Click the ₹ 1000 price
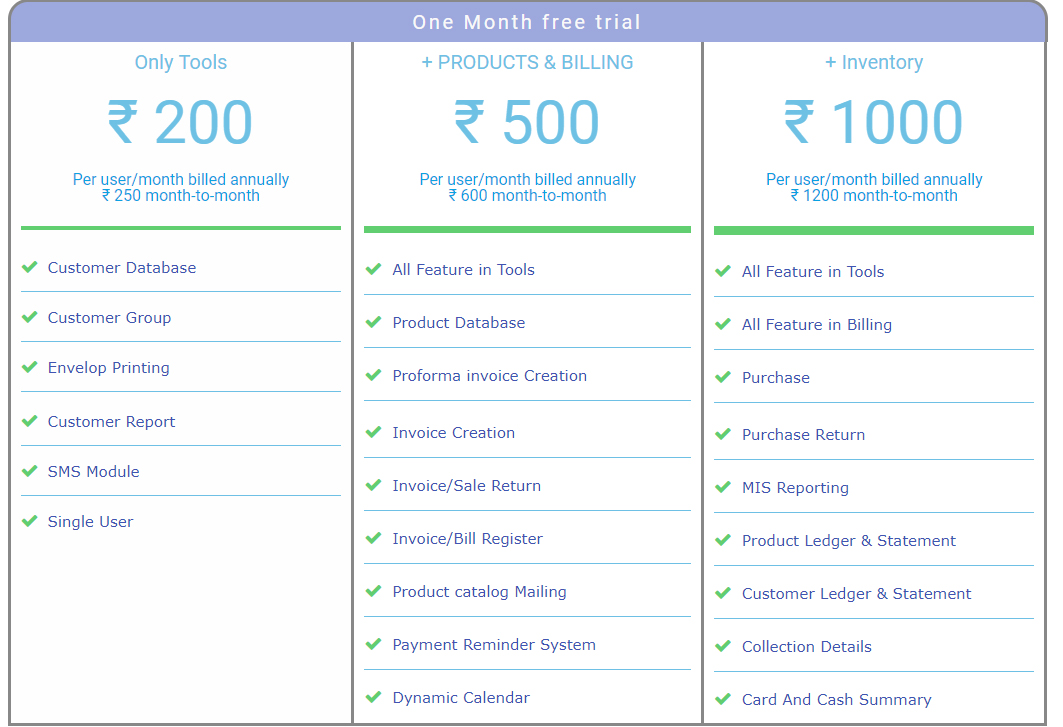 coord(874,123)
